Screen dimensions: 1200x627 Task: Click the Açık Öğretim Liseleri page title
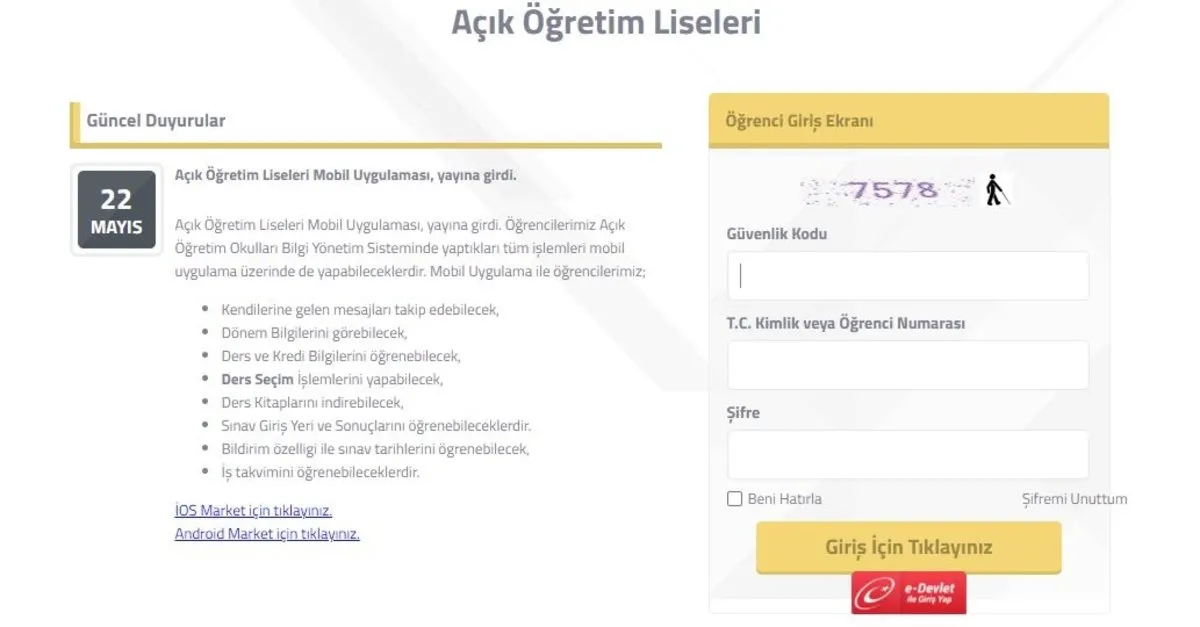[x=606, y=22]
